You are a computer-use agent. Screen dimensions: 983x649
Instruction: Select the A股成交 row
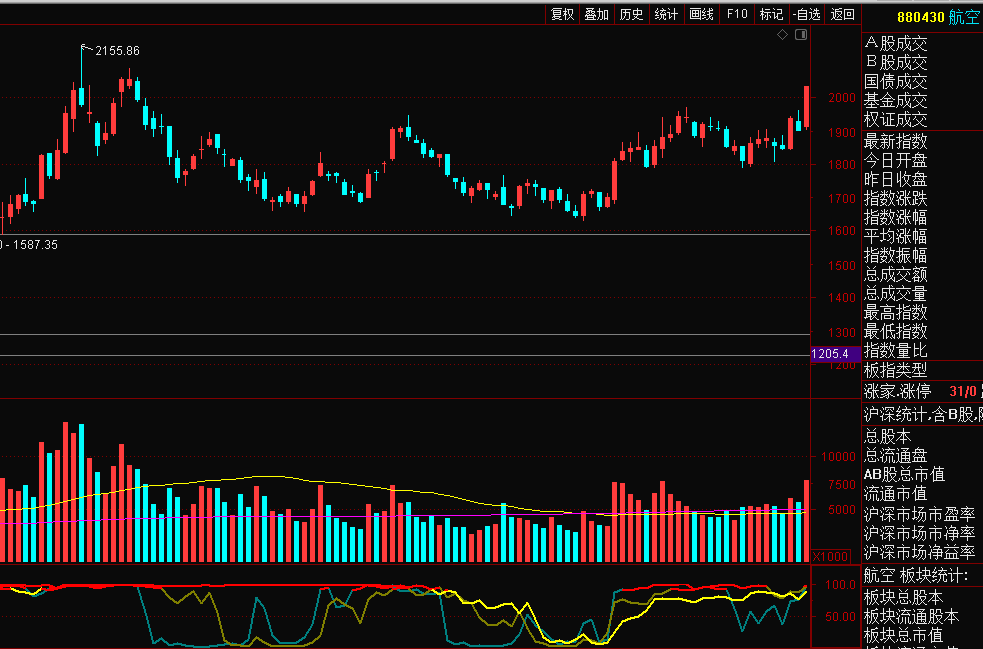(896, 44)
